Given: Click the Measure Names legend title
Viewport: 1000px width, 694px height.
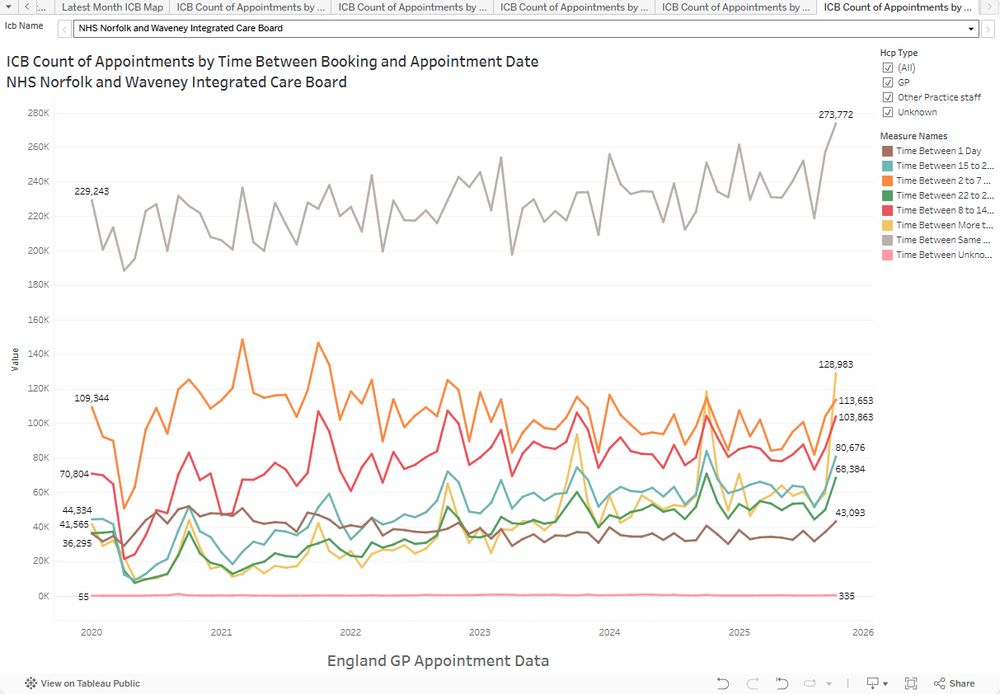Looking at the screenshot, I should coord(913,136).
